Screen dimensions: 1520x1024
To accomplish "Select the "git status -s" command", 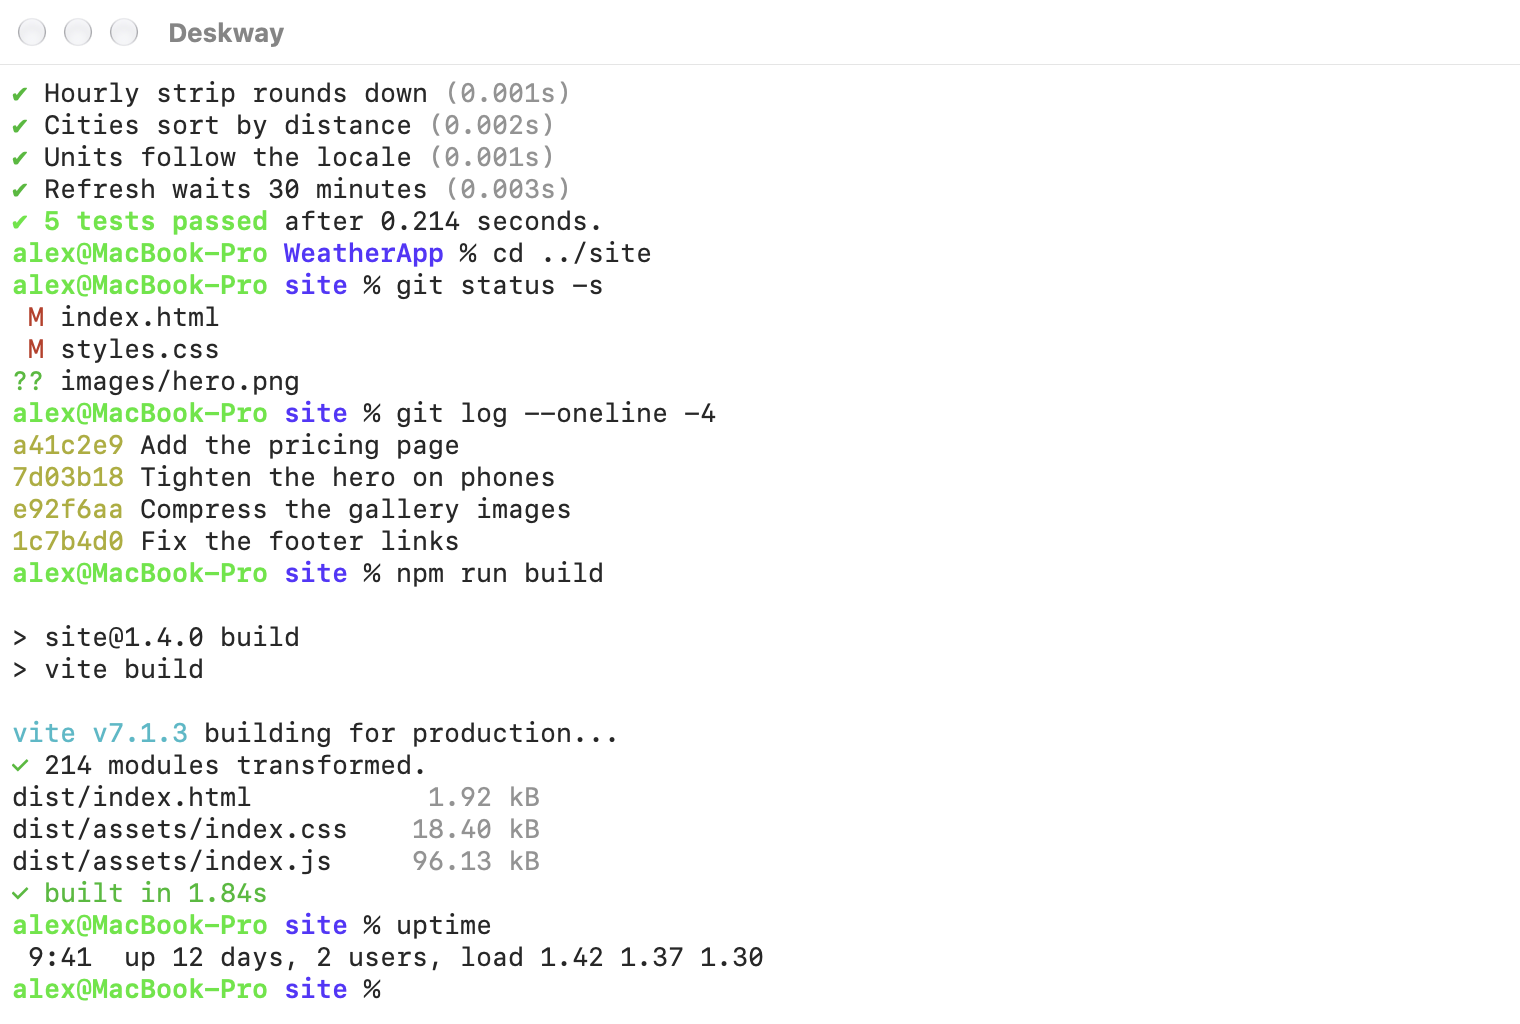I will tap(499, 285).
